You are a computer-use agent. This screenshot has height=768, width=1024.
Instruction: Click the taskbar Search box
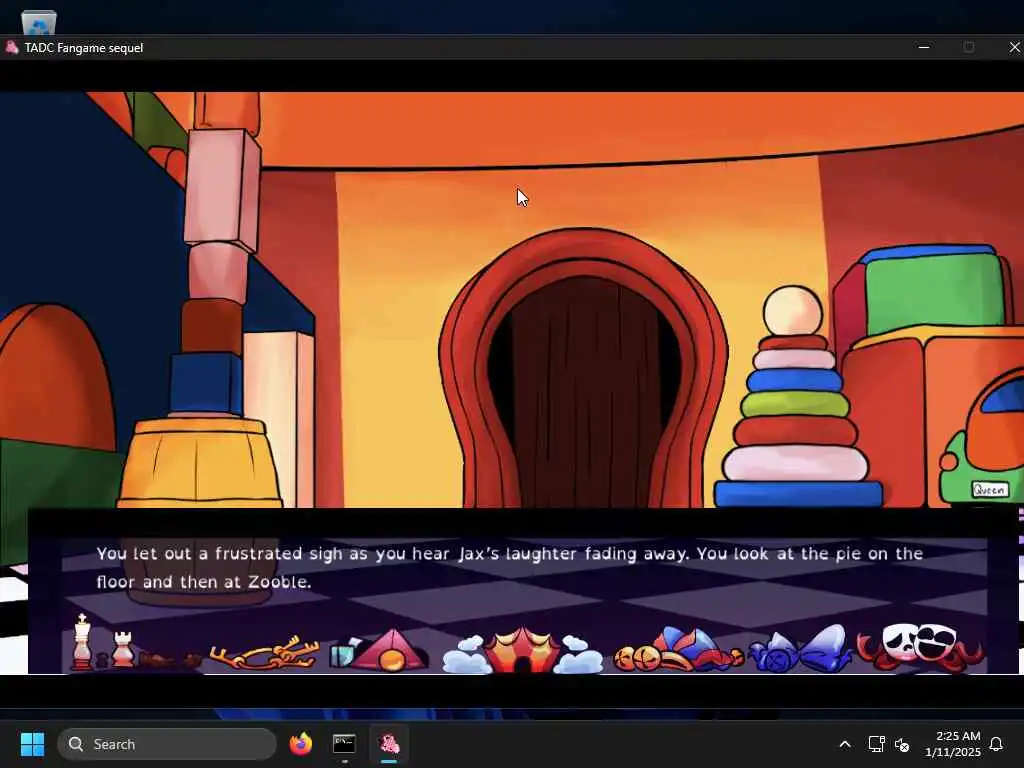point(167,744)
